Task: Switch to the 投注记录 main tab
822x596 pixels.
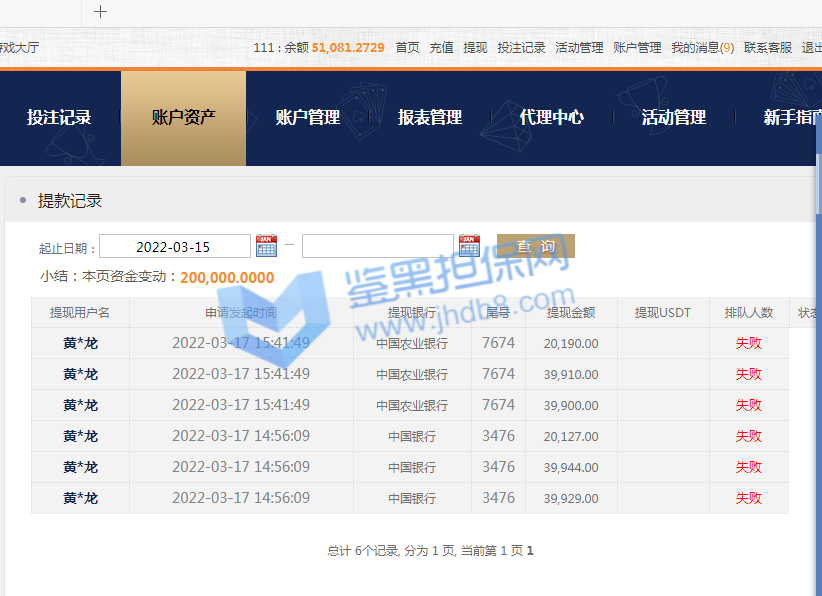Action: [59, 118]
